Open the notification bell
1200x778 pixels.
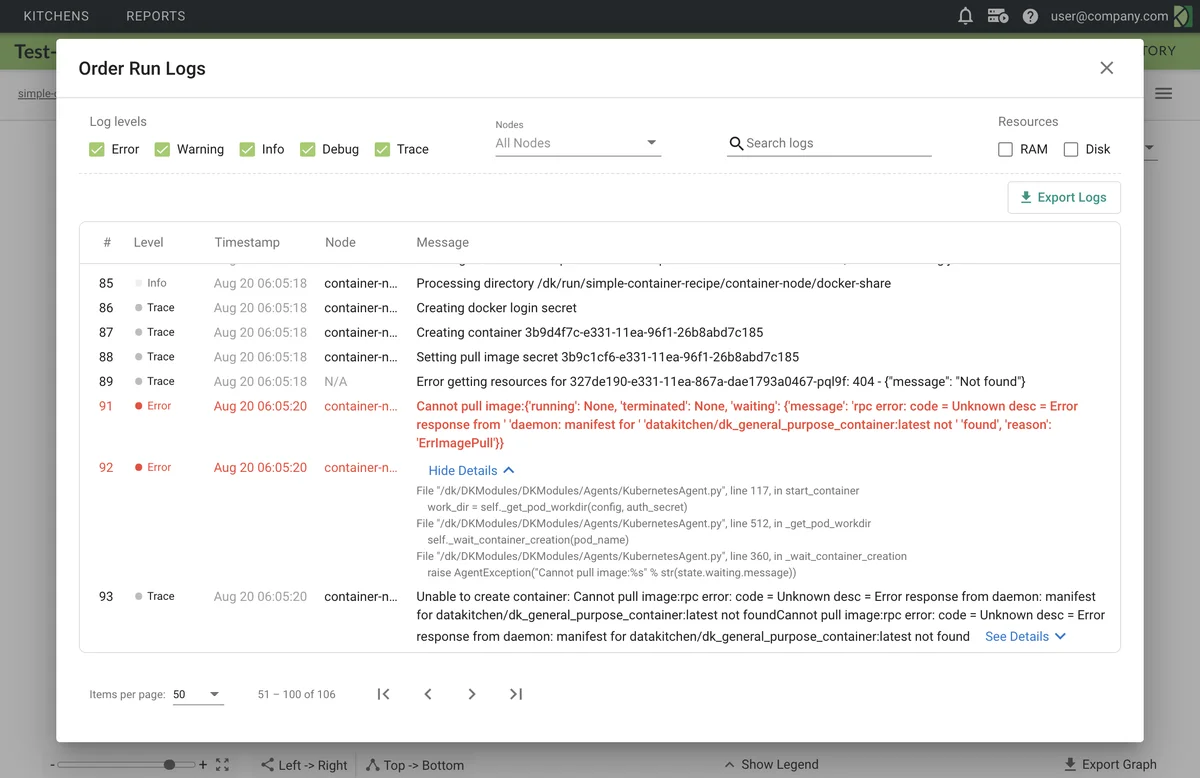965,16
